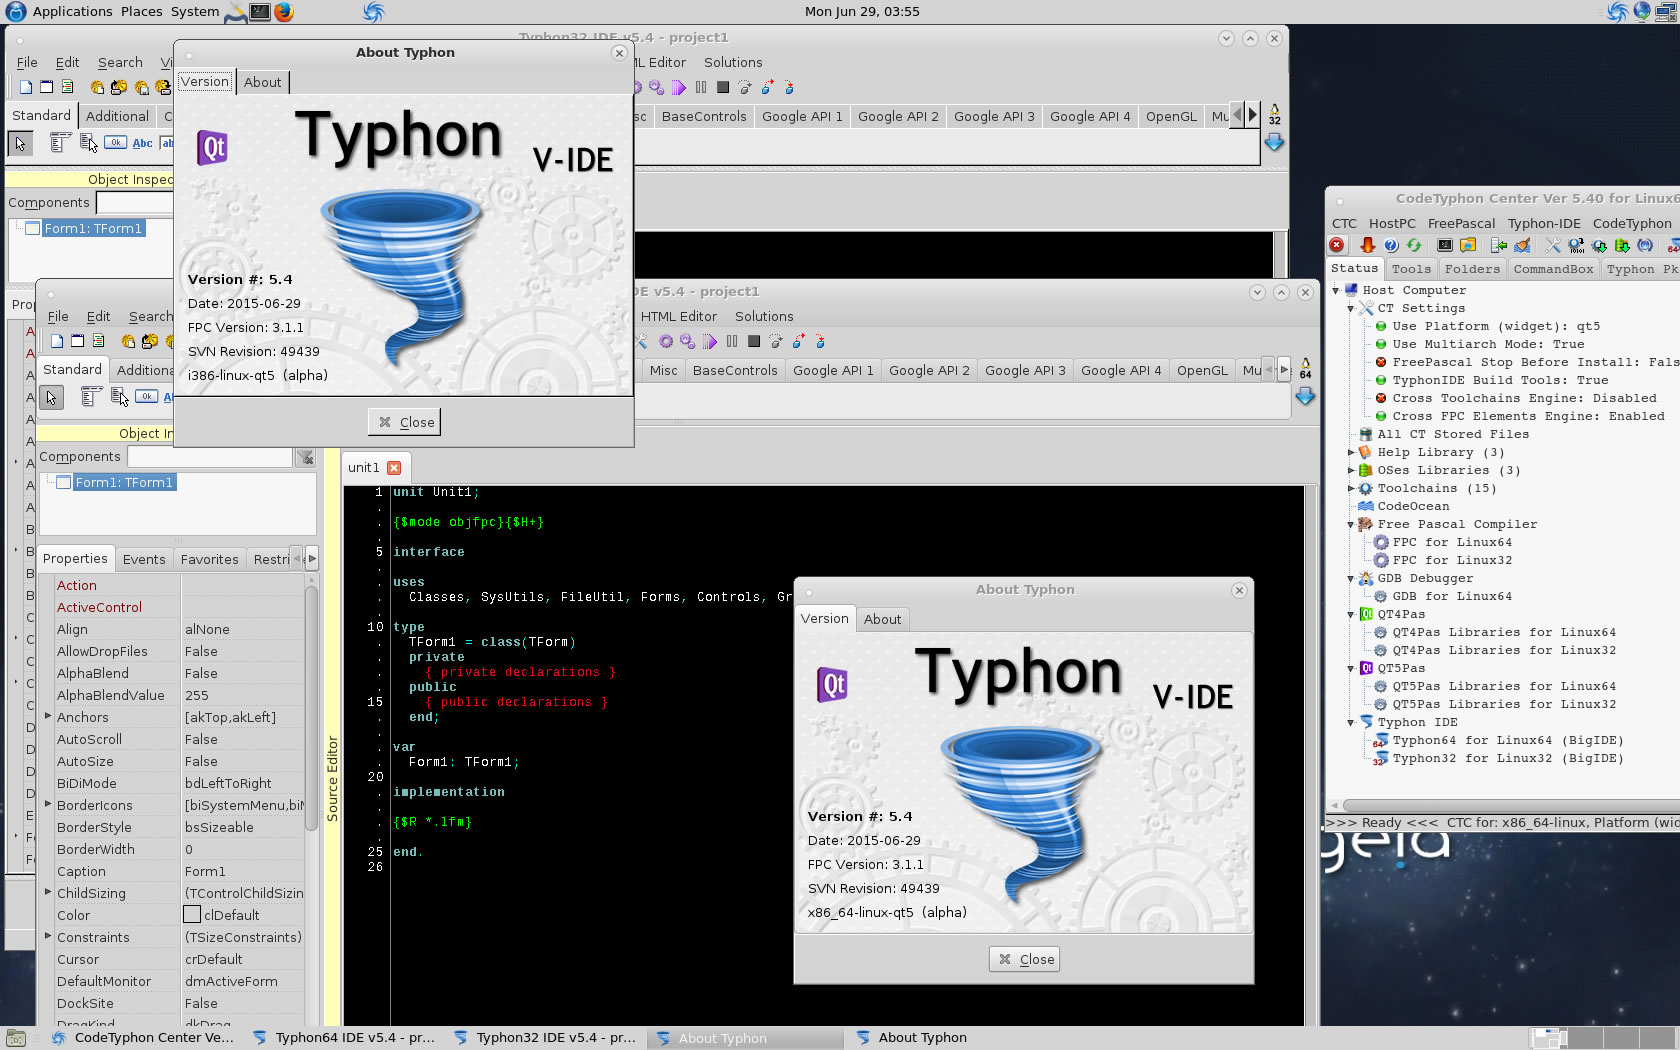Close the unit1 editor tab
This screenshot has width=1680, height=1050.
(394, 468)
